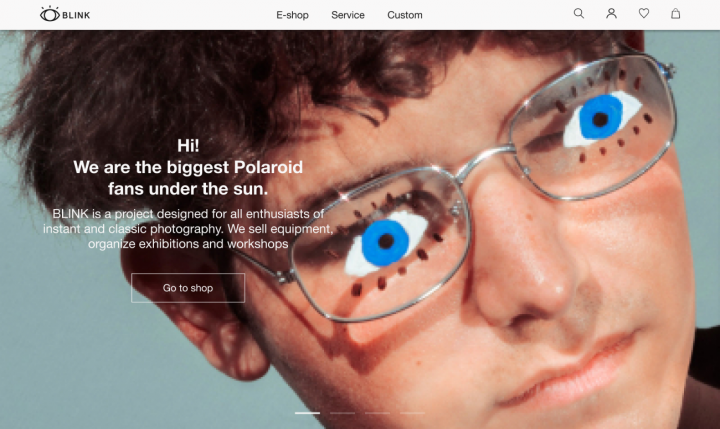Select the active white carousel slide indicator
Viewport: 720px width, 429px height.
coord(307,413)
